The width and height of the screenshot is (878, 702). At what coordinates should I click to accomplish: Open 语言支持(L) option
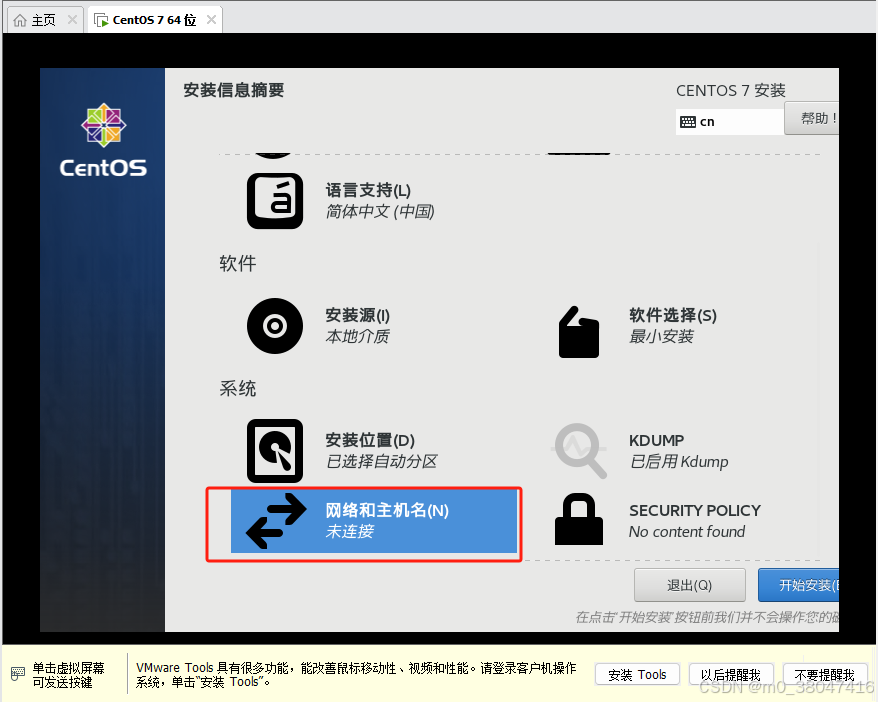(368, 190)
